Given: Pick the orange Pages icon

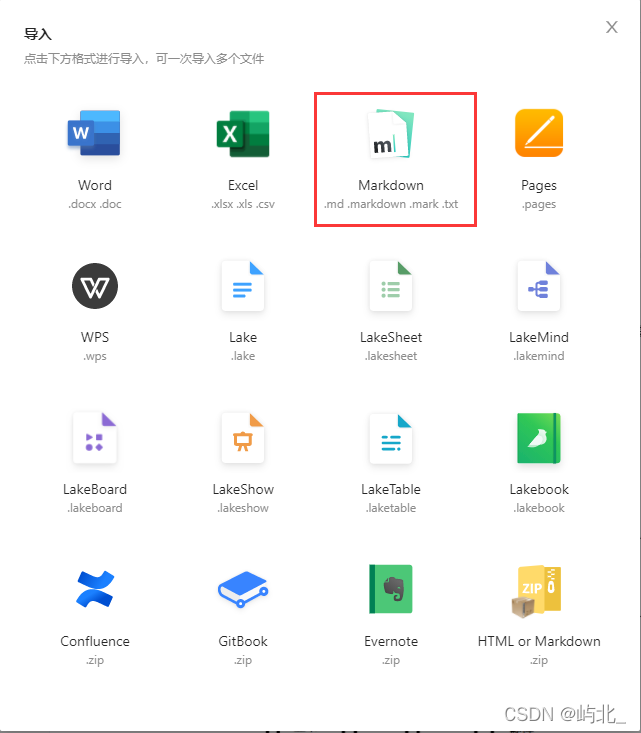Looking at the screenshot, I should tap(539, 133).
